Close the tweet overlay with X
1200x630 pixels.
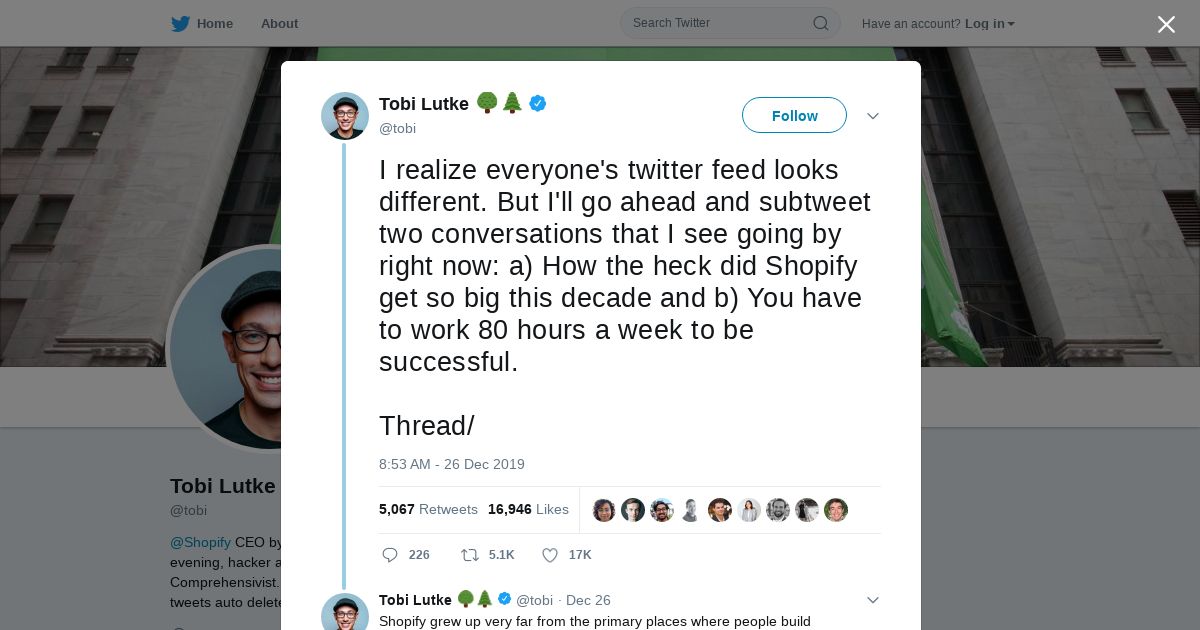1166,25
